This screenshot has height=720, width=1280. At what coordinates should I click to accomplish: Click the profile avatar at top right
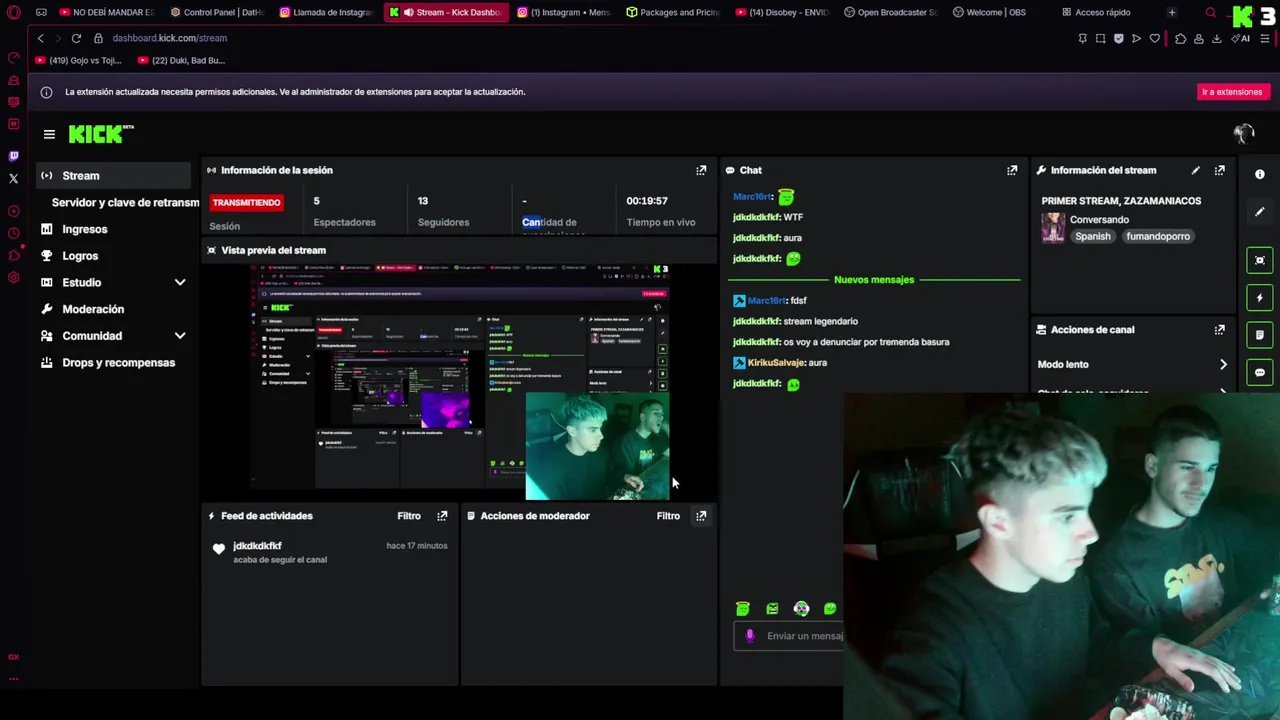pyautogui.click(x=1243, y=133)
